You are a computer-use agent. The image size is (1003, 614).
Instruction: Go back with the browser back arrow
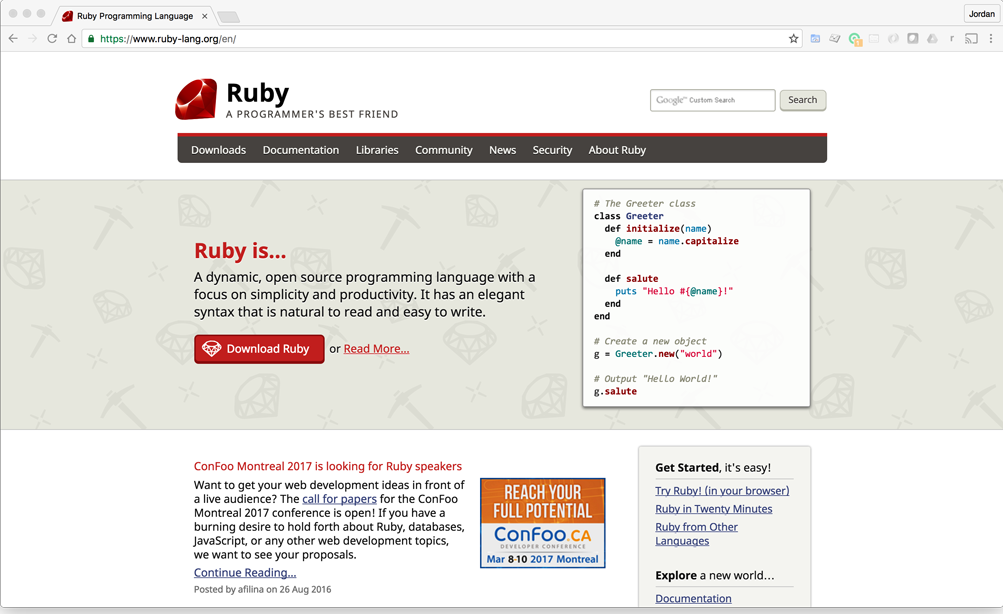13,38
